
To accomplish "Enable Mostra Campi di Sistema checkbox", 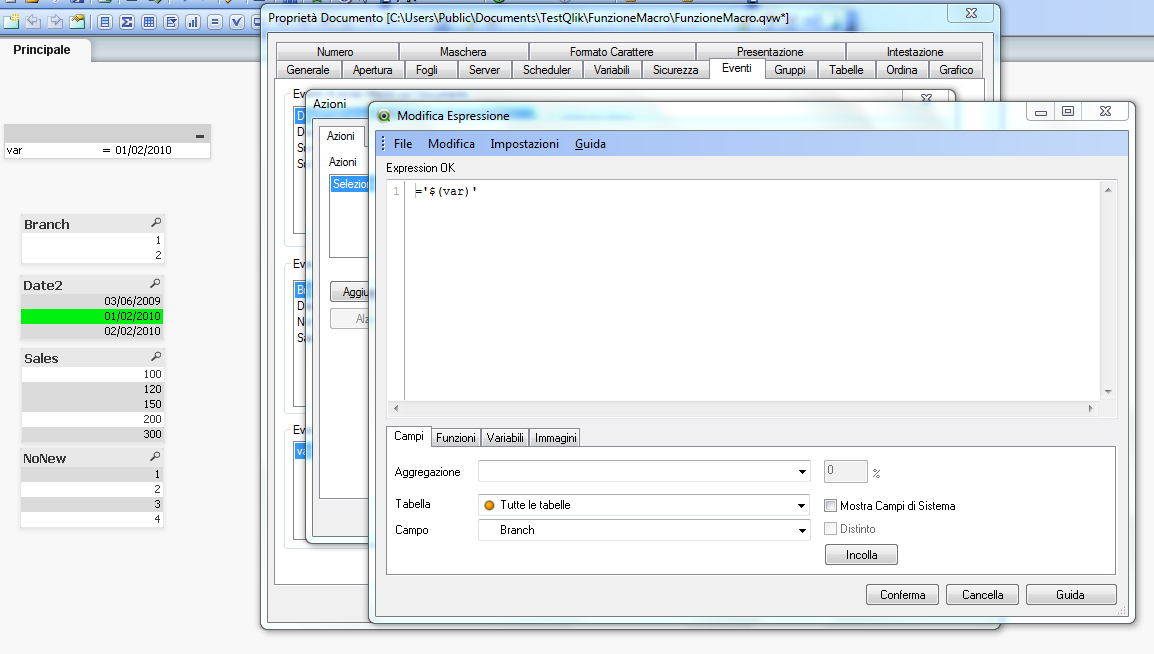I will (830, 505).
